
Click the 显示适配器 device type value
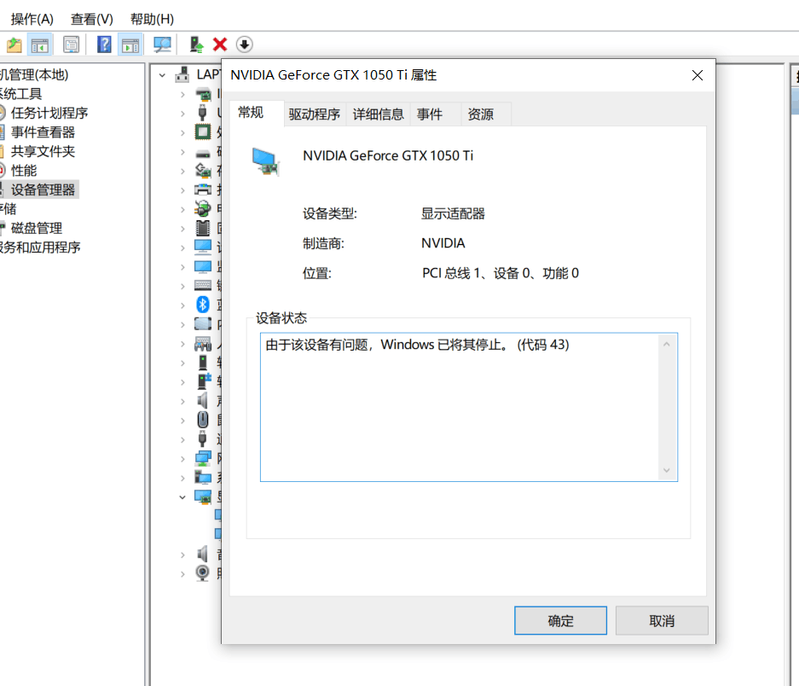click(453, 213)
